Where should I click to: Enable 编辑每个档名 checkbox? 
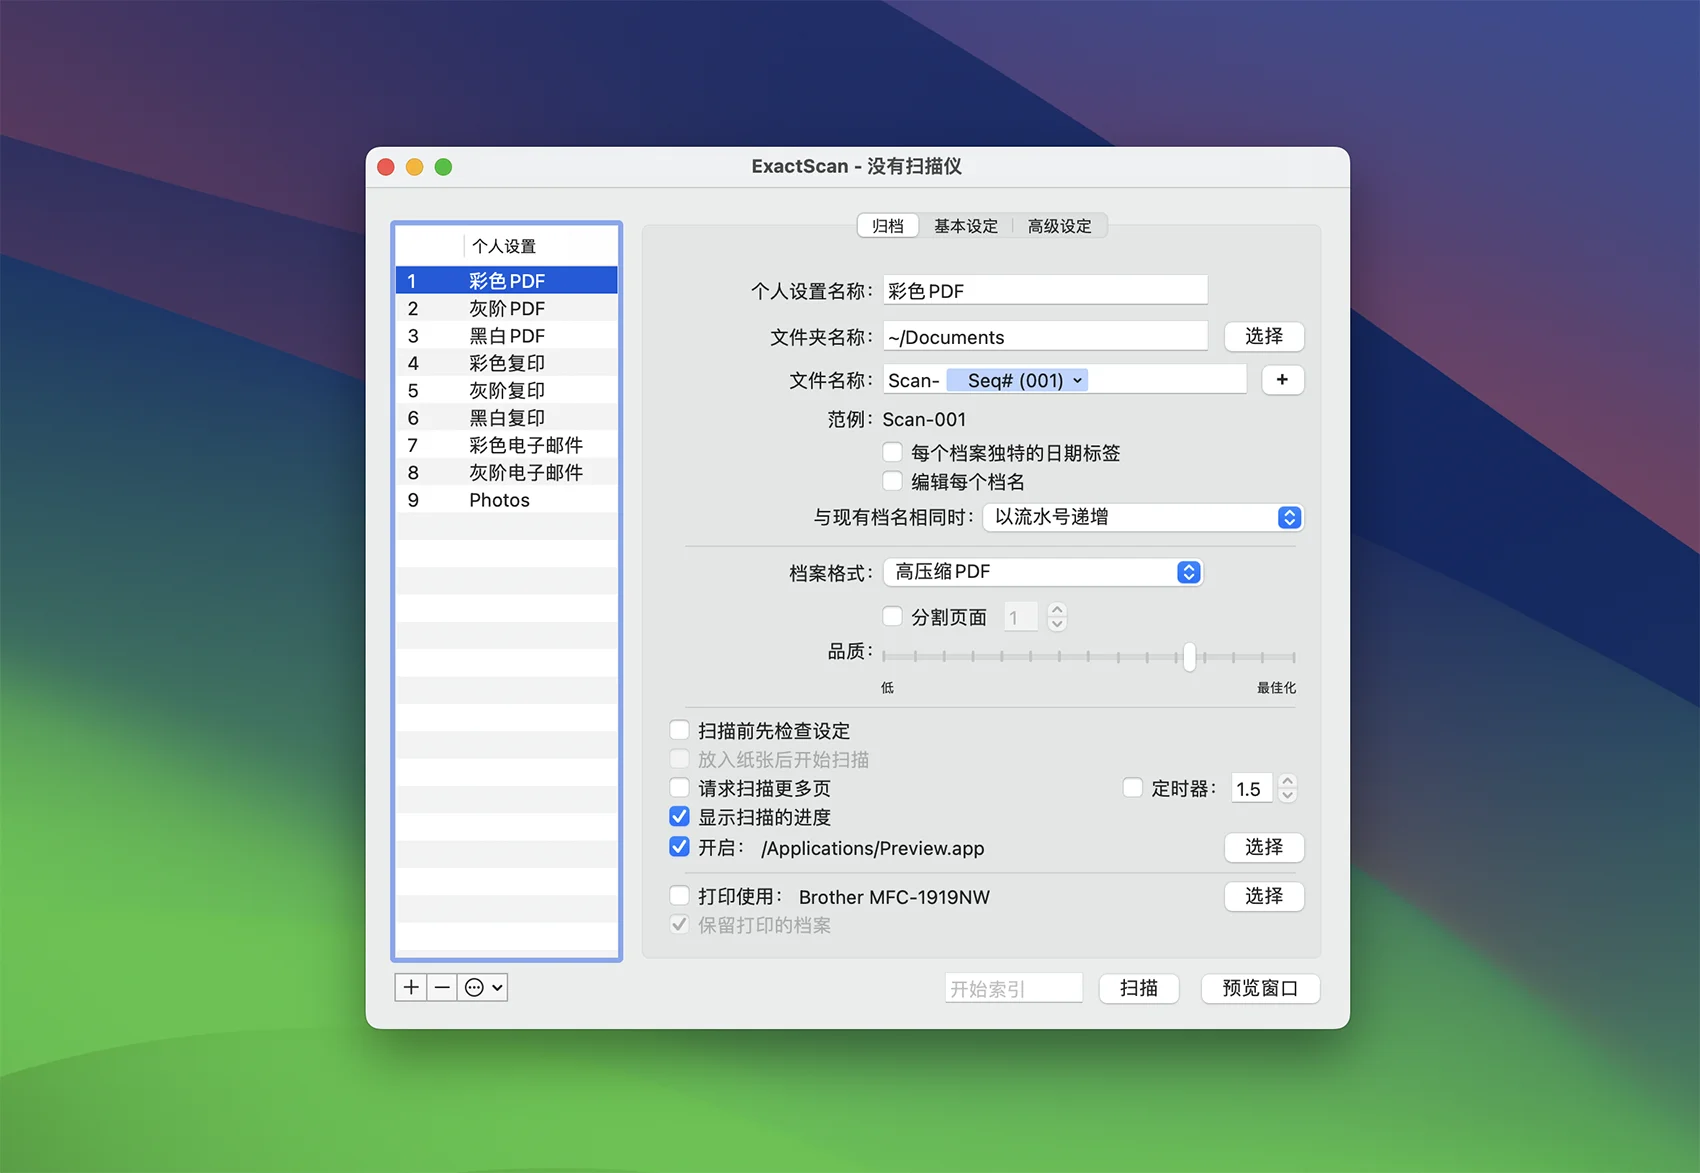point(893,481)
